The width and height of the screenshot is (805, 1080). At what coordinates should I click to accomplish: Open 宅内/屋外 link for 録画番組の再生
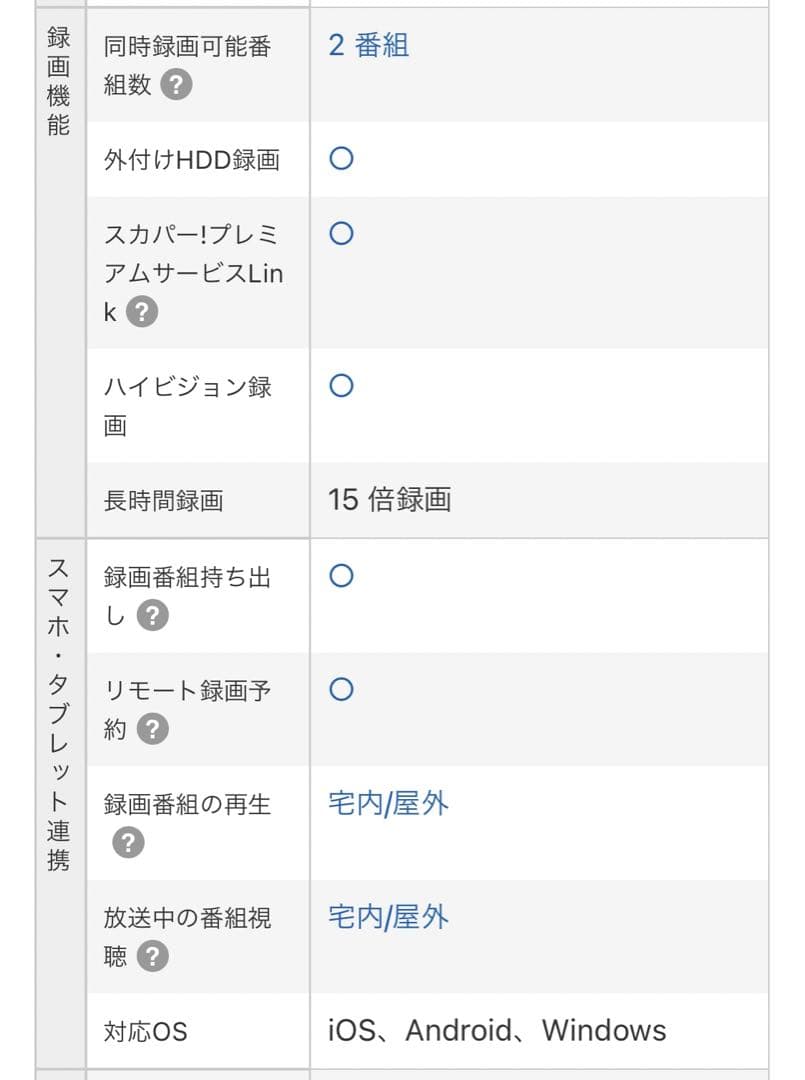[388, 804]
